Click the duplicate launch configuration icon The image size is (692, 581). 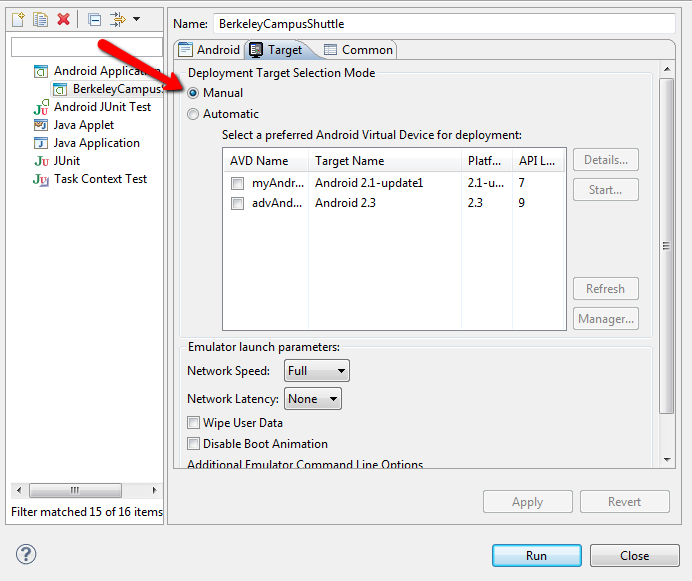click(40, 20)
